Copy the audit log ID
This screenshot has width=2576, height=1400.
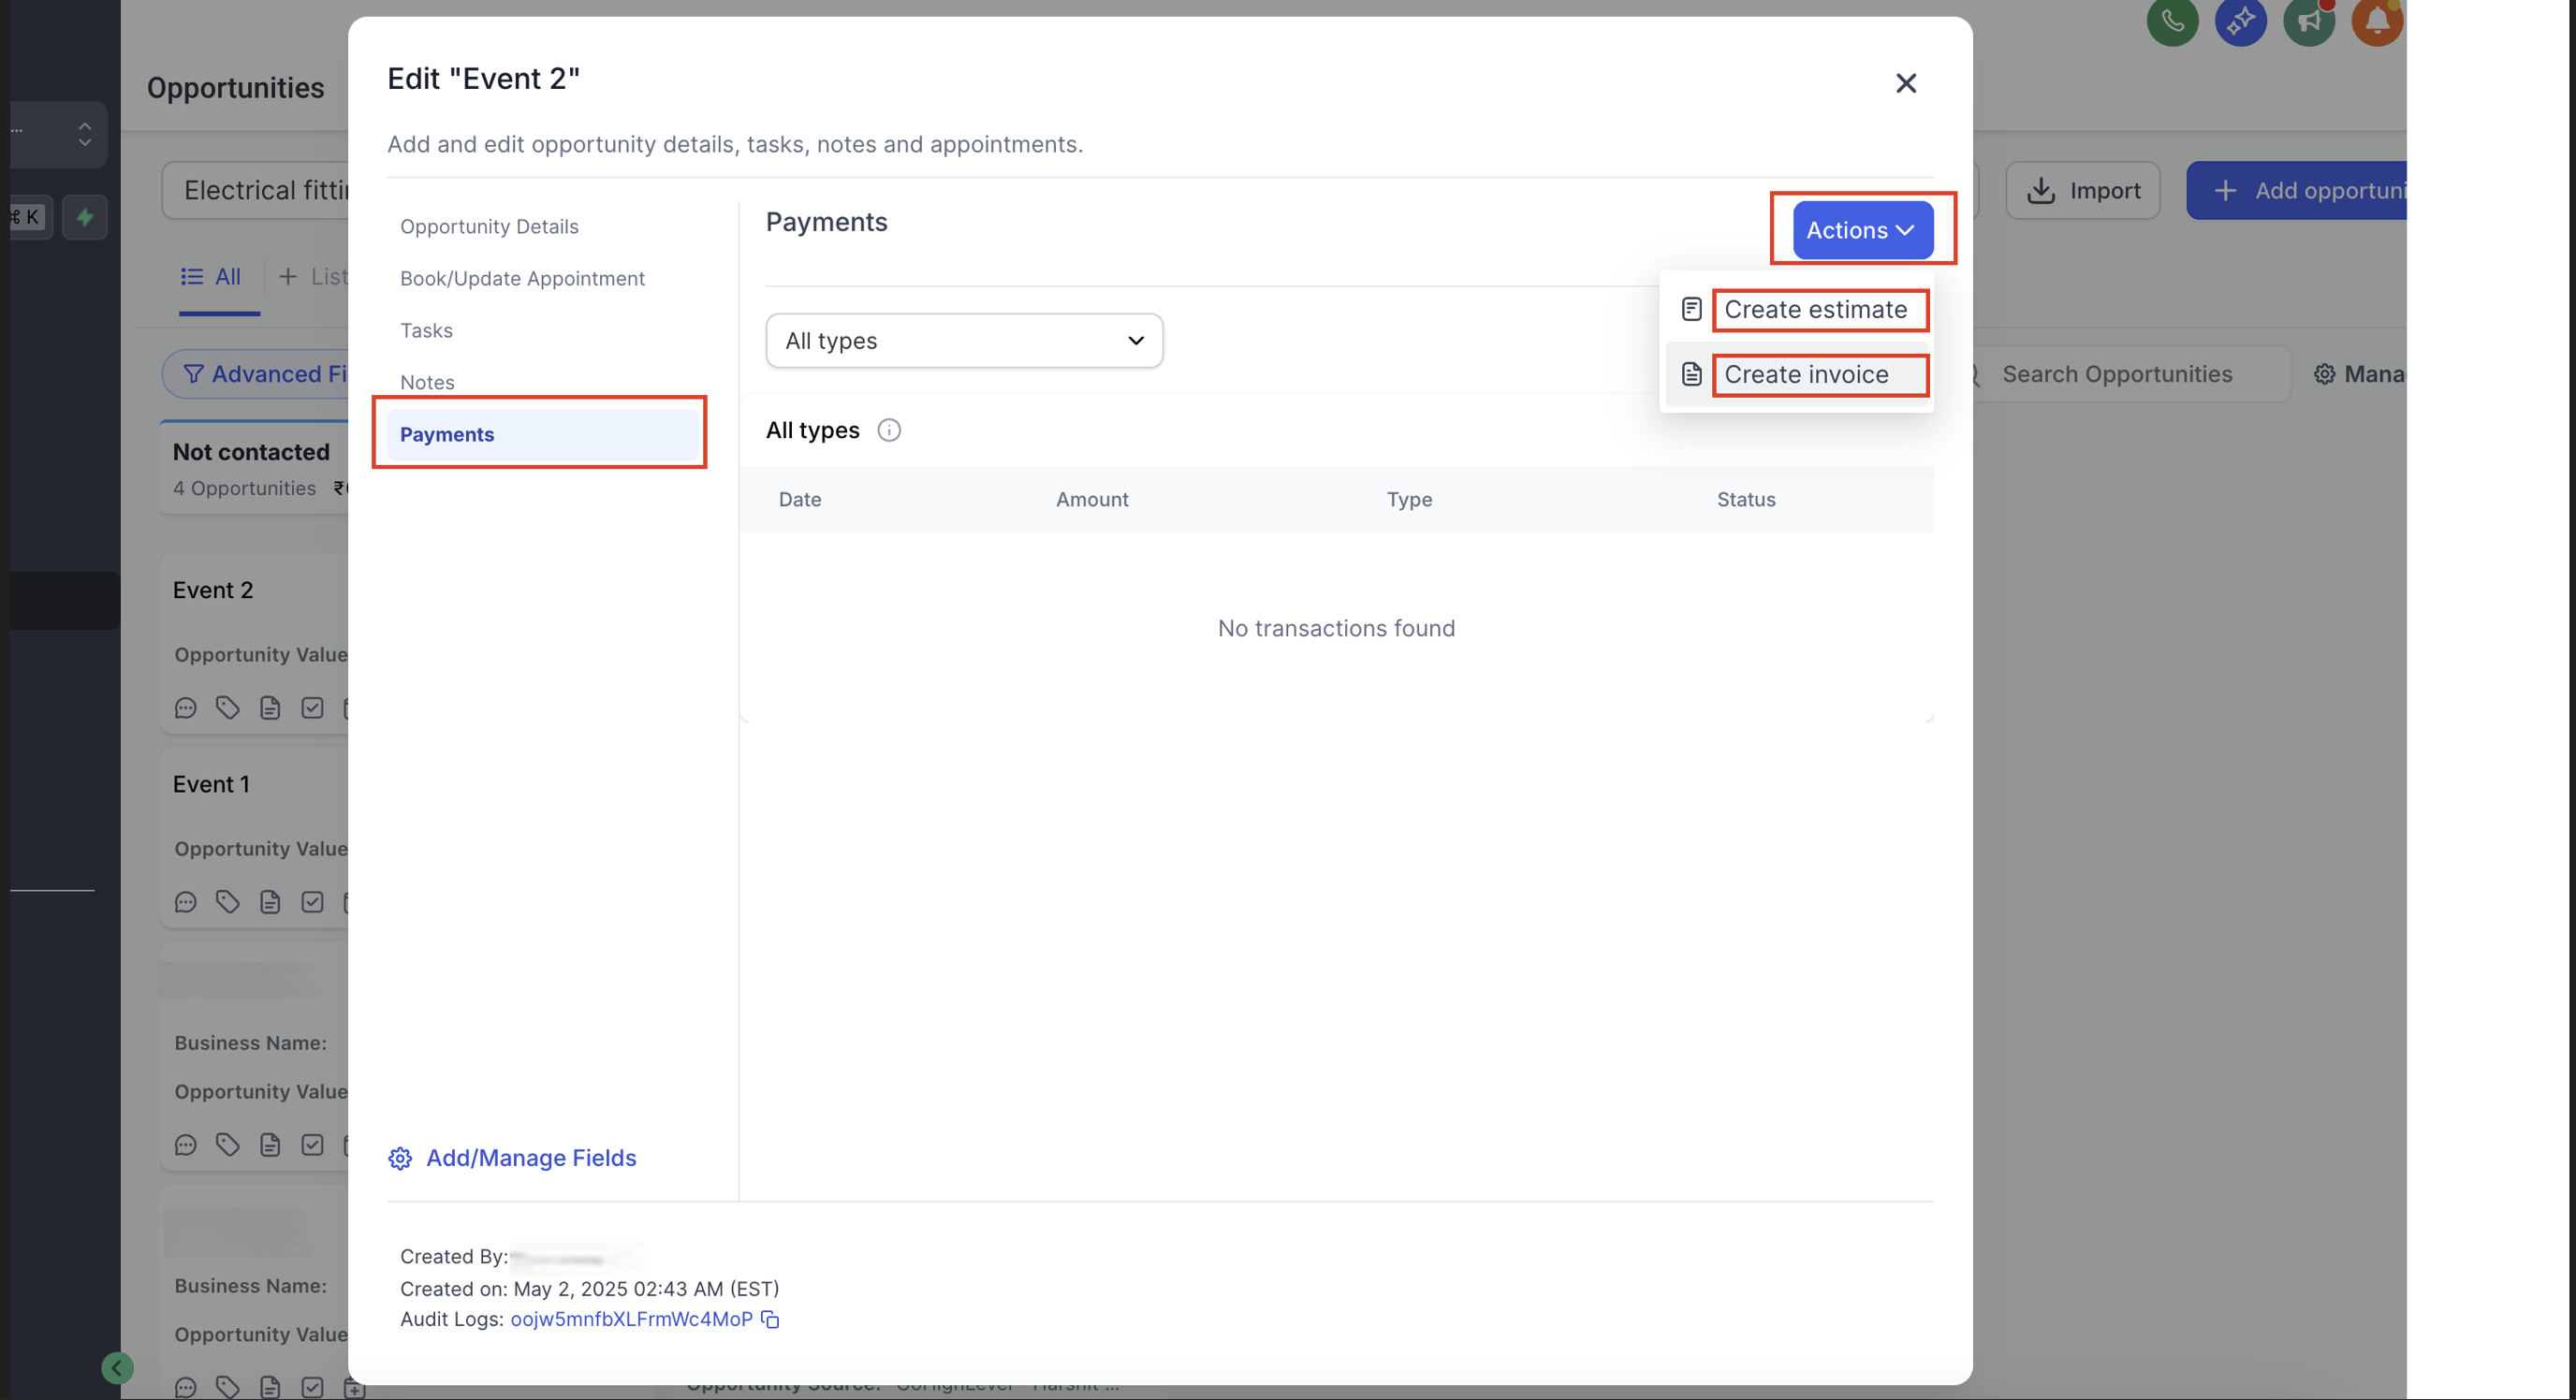(770, 1319)
